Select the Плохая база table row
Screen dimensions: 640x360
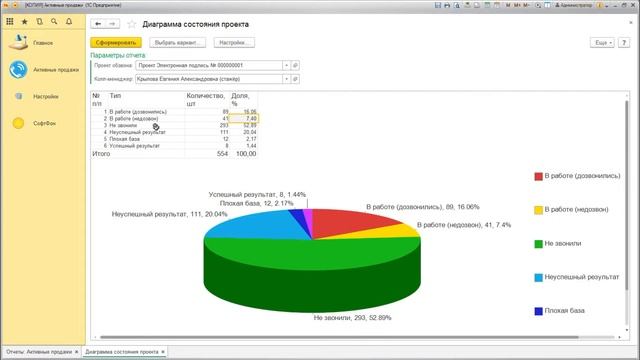coord(174,139)
